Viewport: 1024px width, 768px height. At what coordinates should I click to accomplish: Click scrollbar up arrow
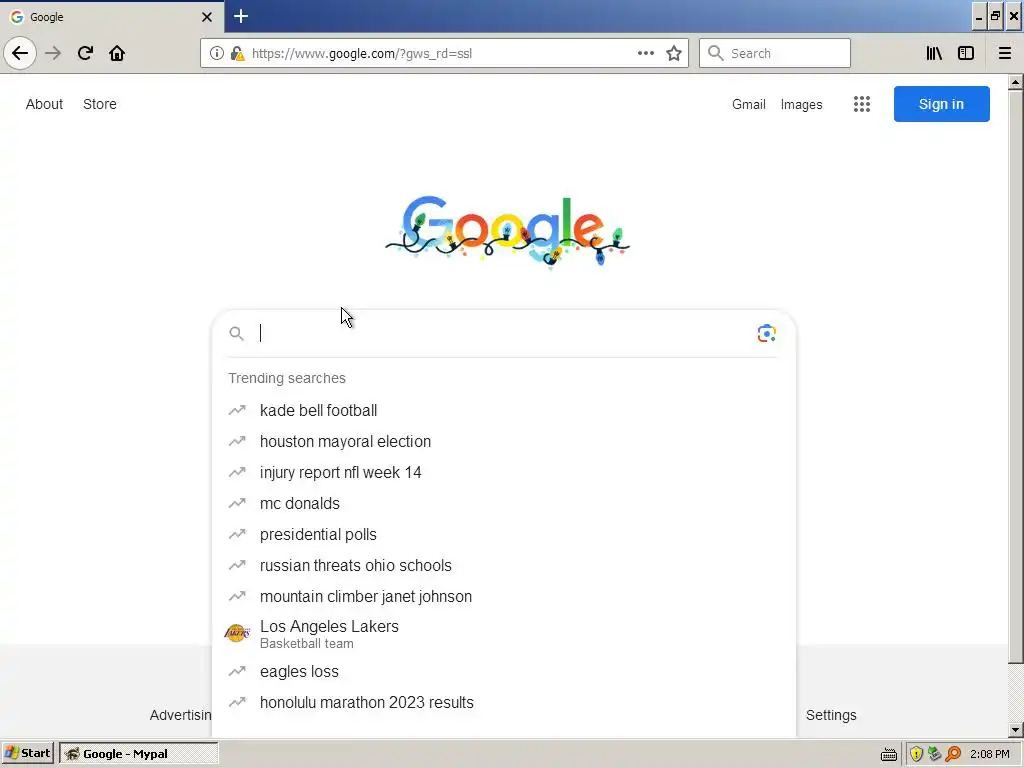(1016, 82)
